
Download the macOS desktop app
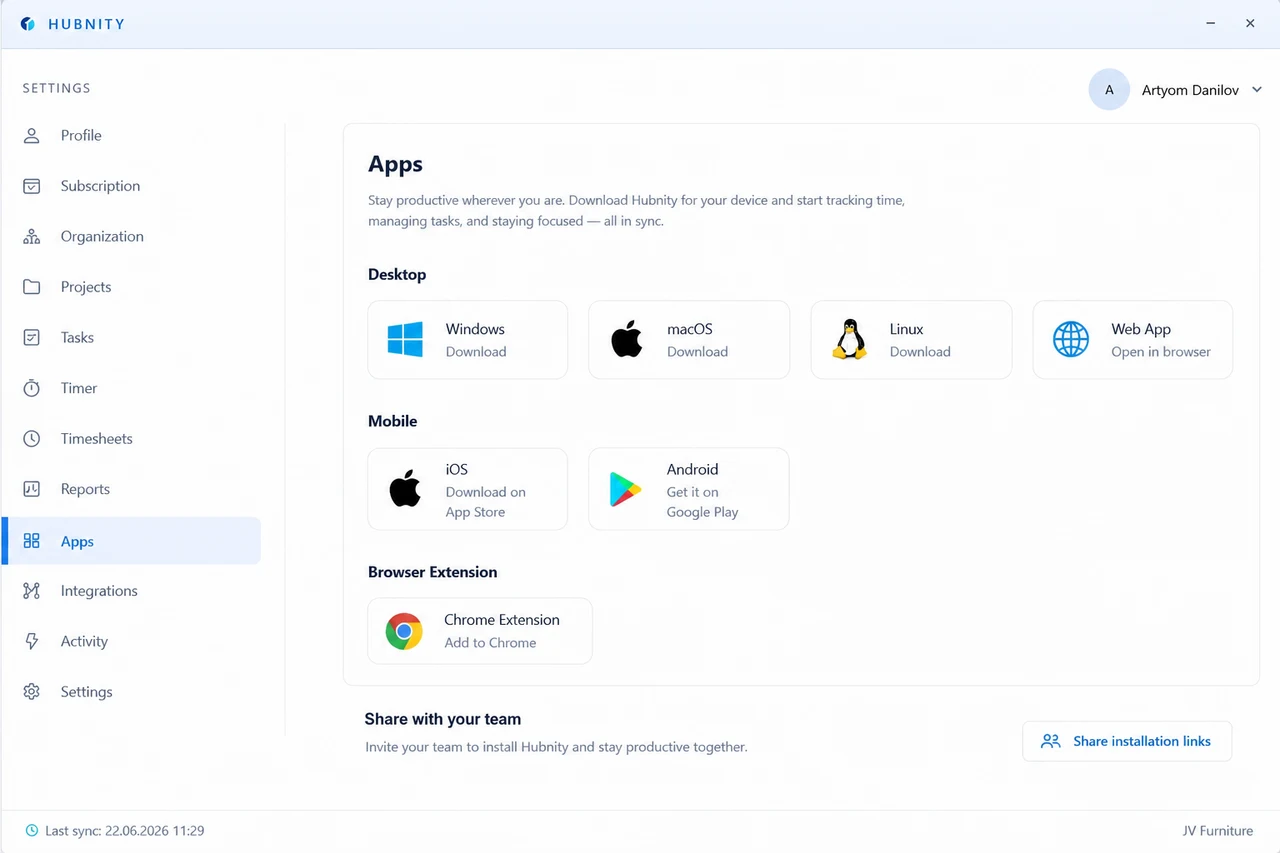tap(689, 340)
